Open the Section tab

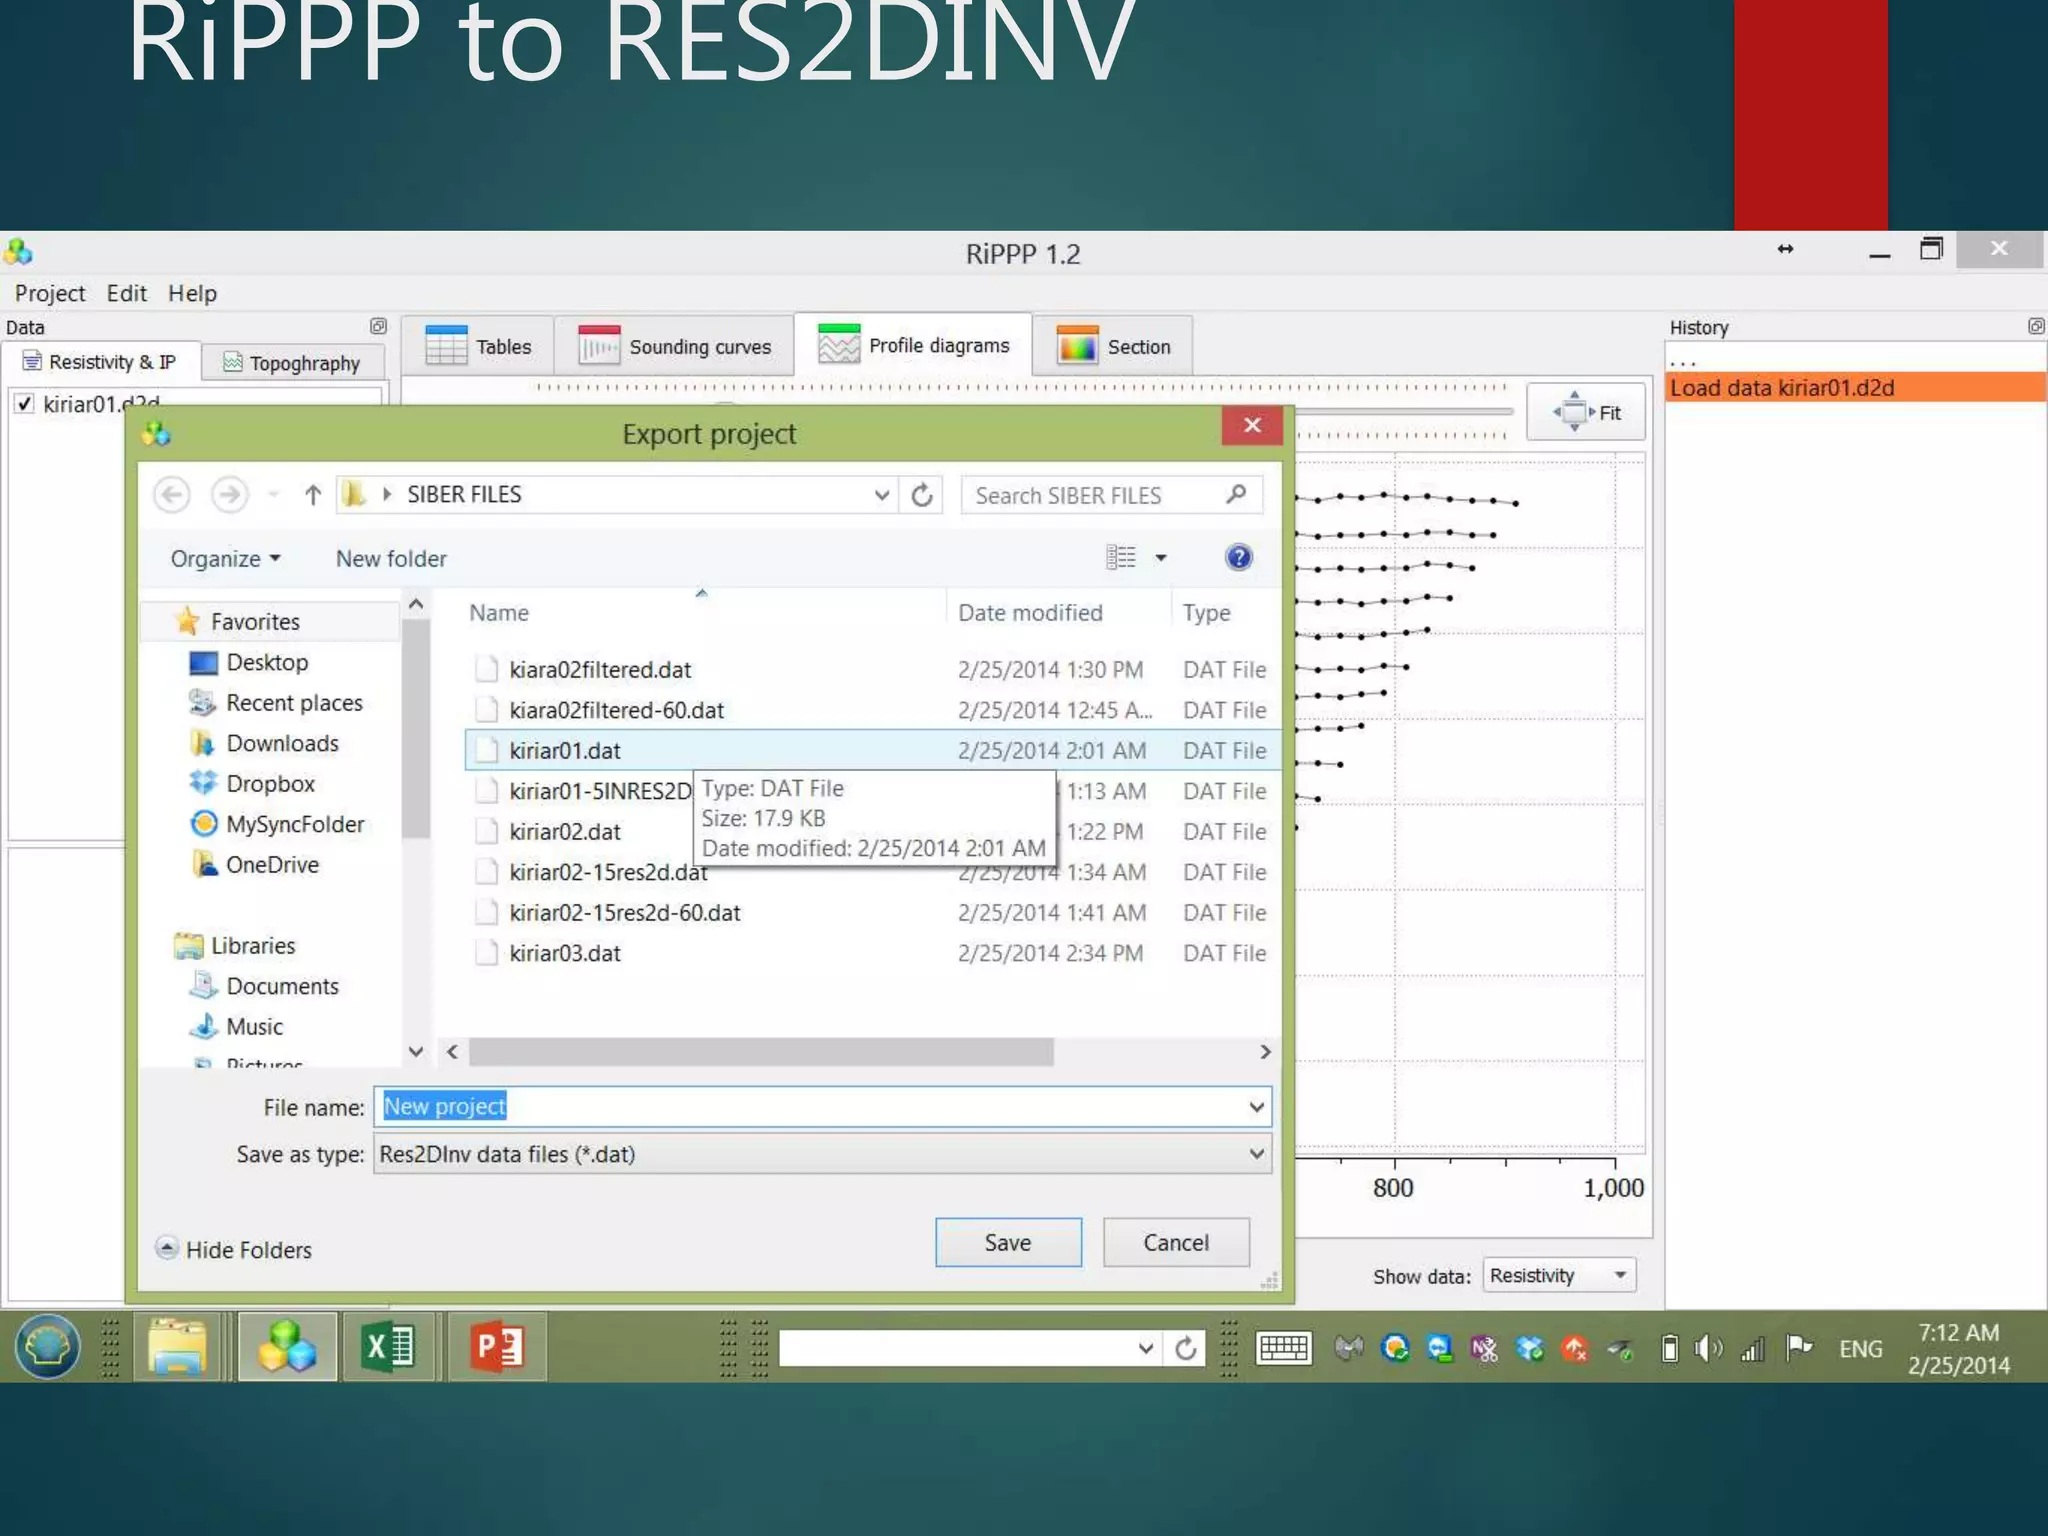[x=1113, y=346]
